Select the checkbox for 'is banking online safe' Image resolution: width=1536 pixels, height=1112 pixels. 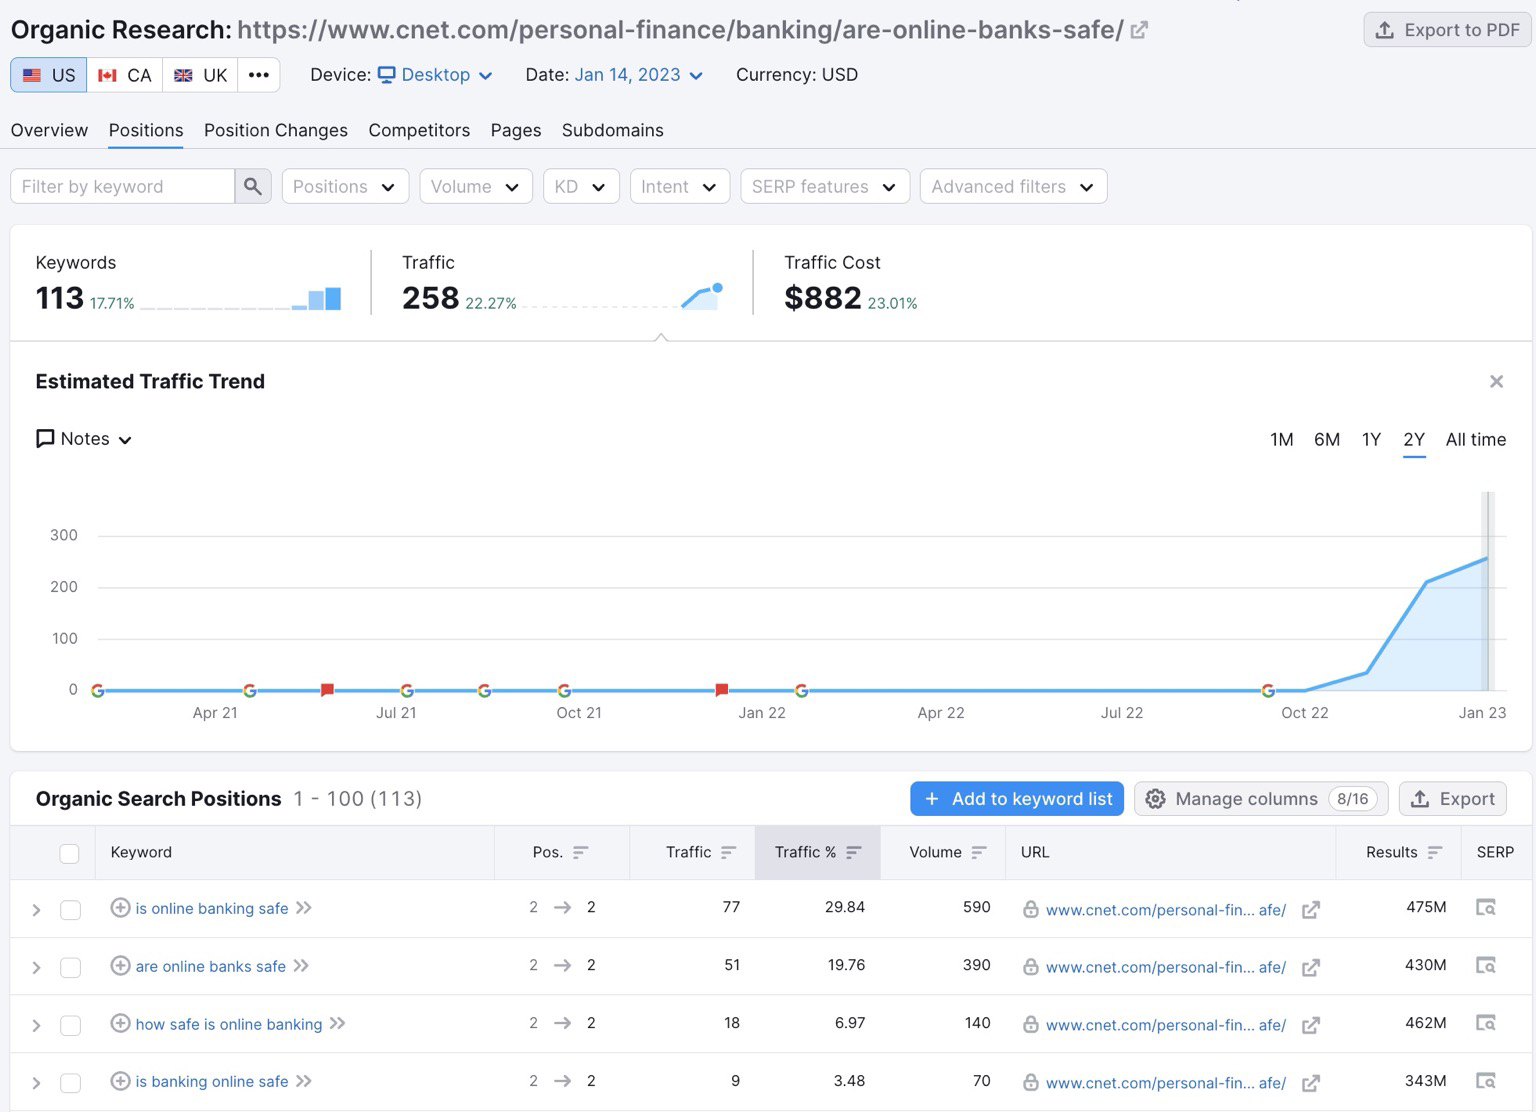click(70, 1083)
